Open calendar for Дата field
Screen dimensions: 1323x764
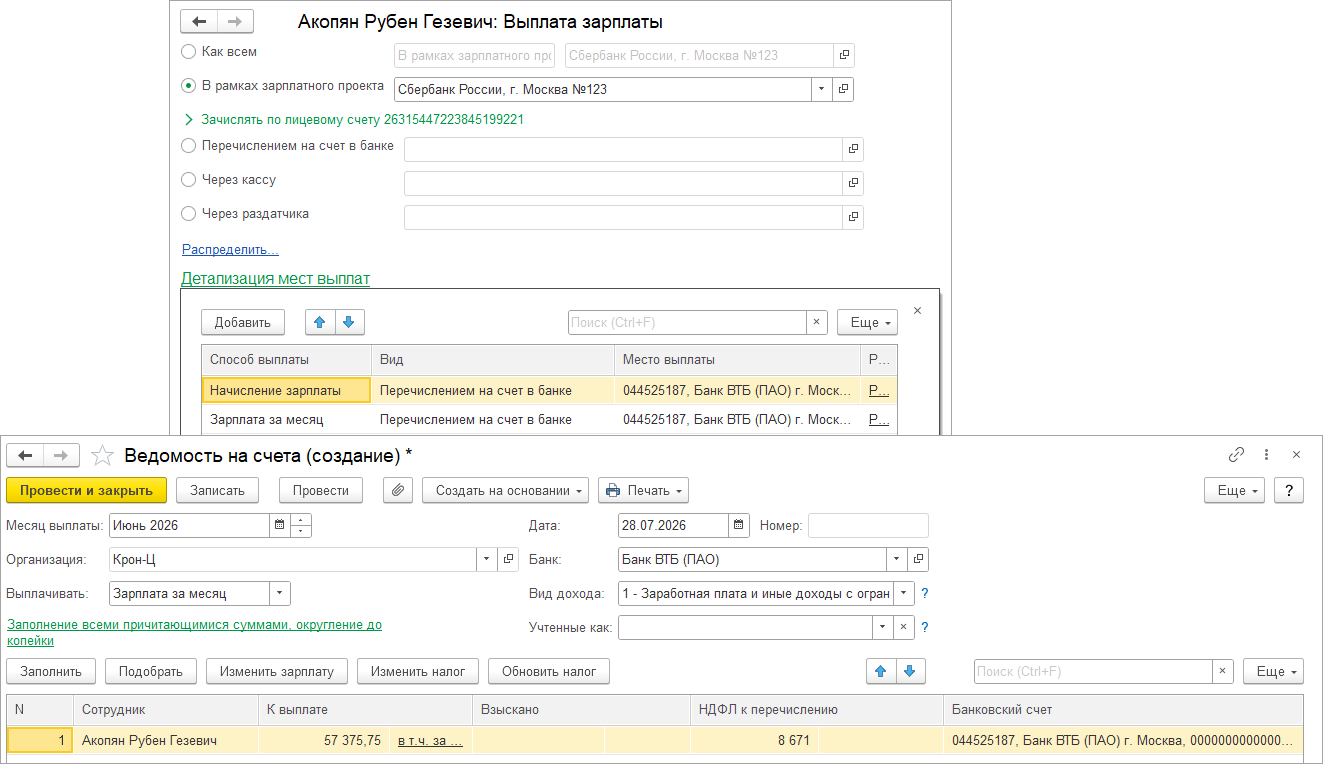coord(738,525)
